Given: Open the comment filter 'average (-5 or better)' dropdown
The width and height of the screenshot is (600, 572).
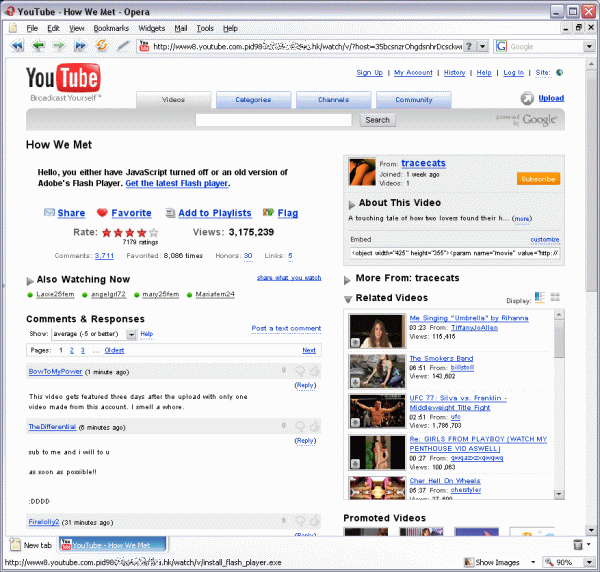Looking at the screenshot, I should (131, 334).
